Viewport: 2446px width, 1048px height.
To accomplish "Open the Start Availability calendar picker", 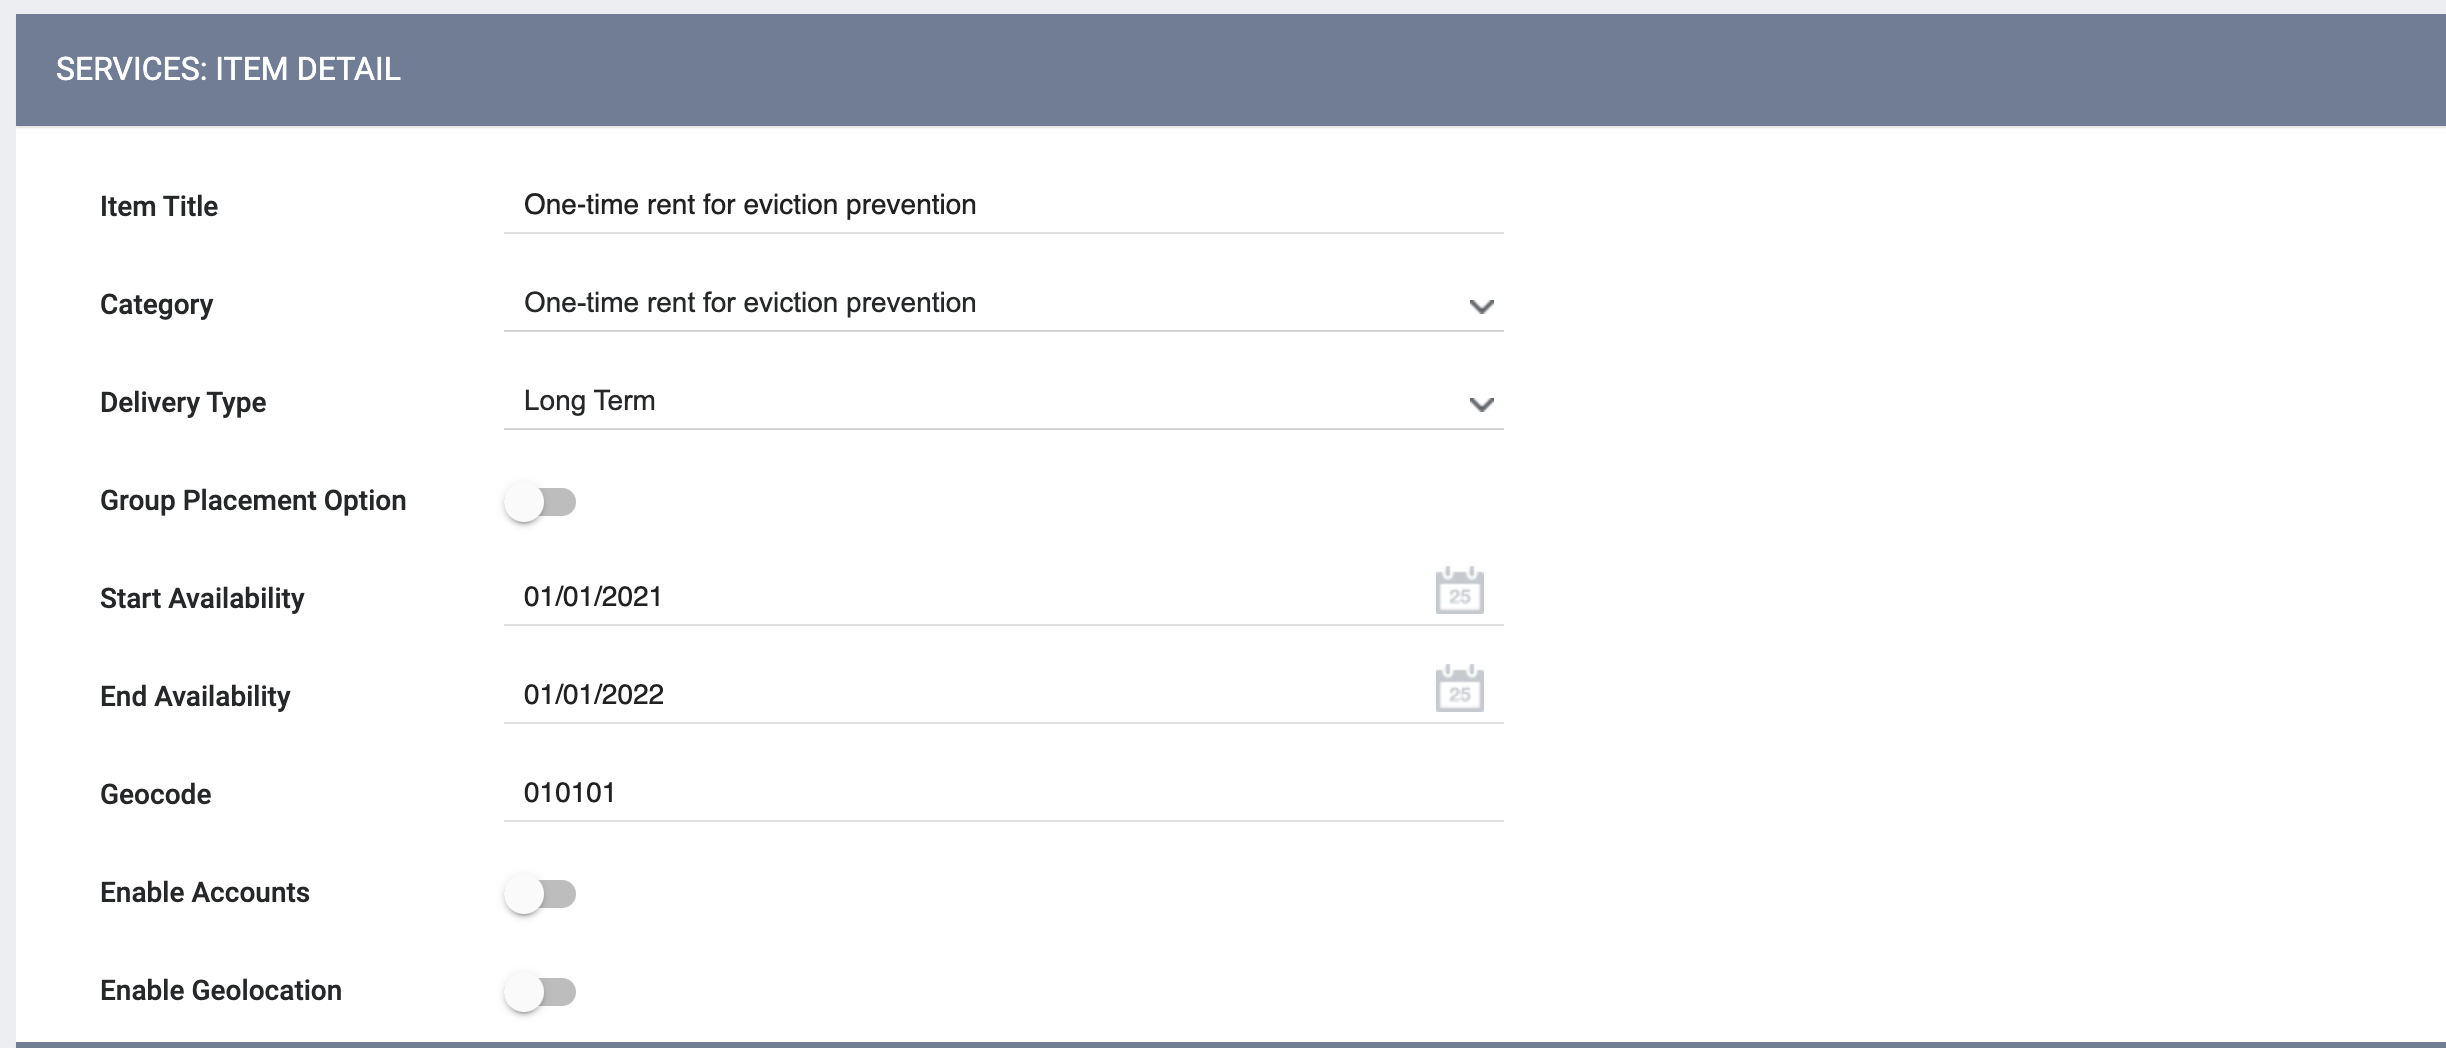I will click(1459, 591).
